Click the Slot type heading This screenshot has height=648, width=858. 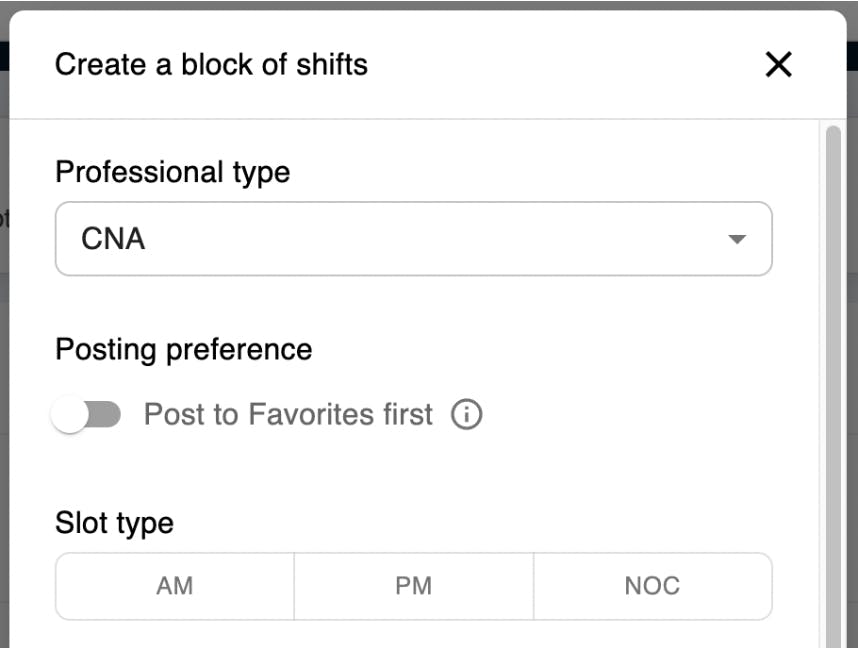[114, 523]
